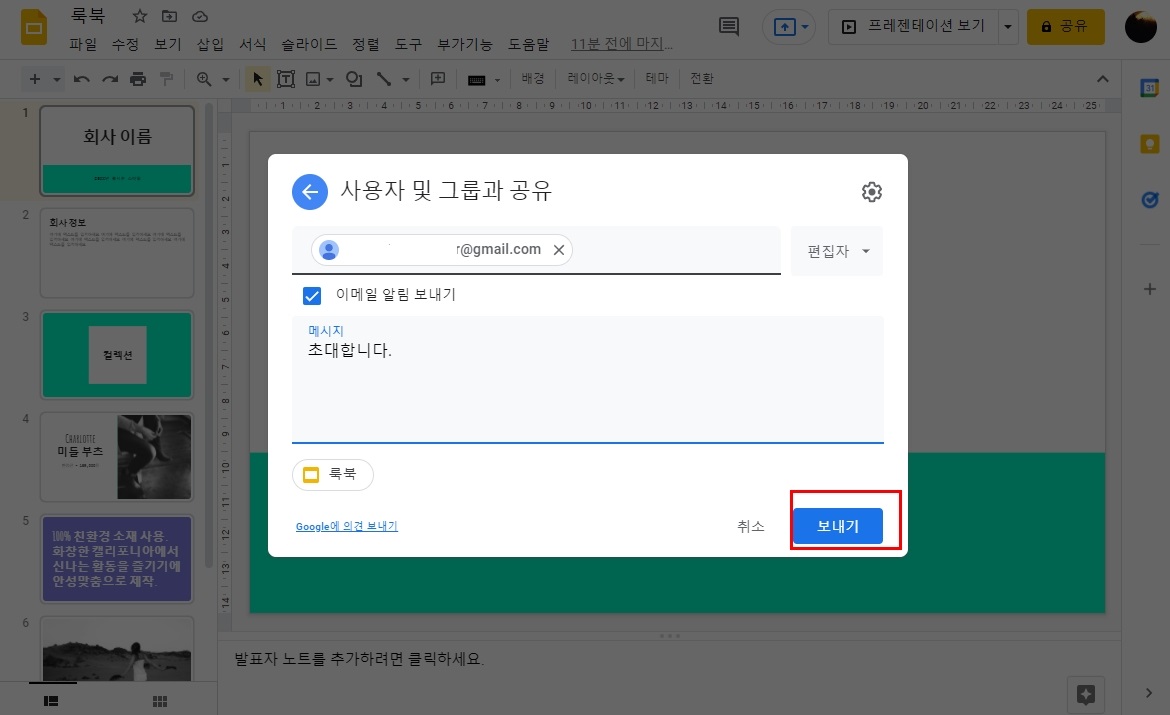
Task: Select the text box insertion tool
Action: (286, 78)
